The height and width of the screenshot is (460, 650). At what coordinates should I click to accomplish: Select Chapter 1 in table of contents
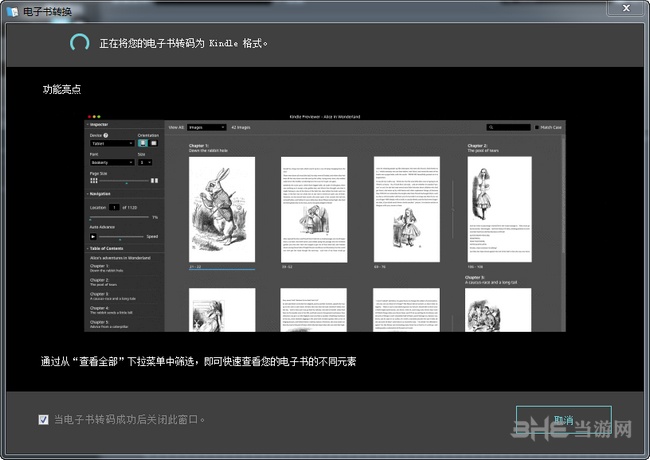pos(107,268)
